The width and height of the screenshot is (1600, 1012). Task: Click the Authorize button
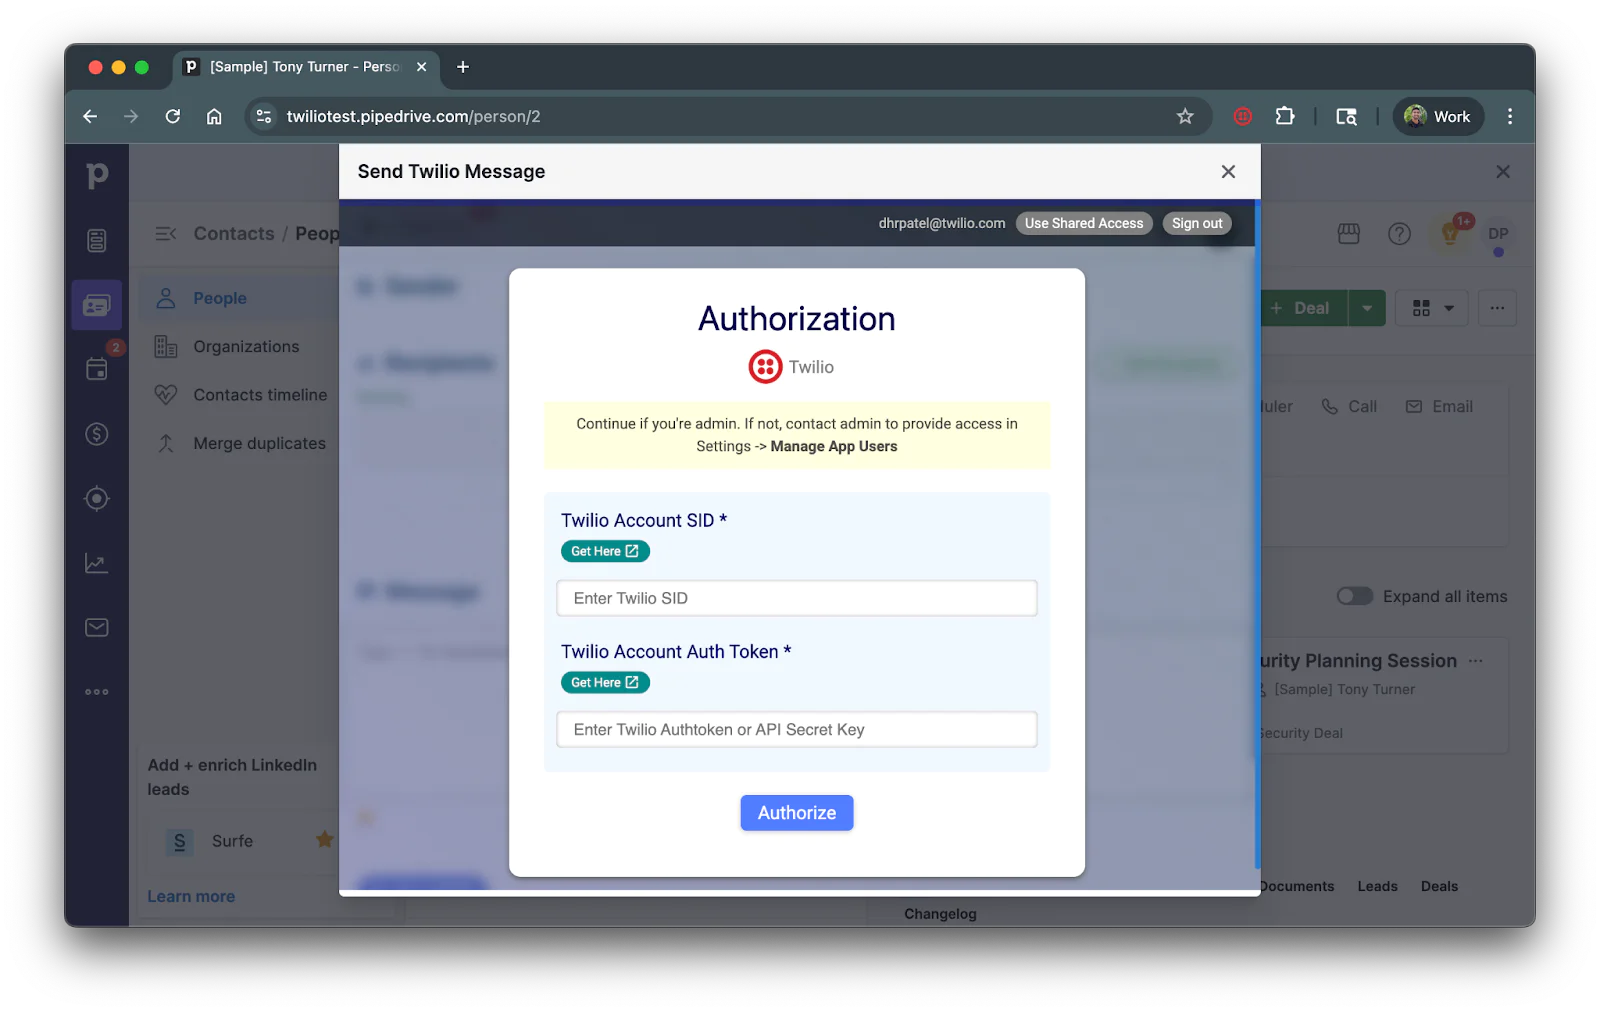click(796, 812)
